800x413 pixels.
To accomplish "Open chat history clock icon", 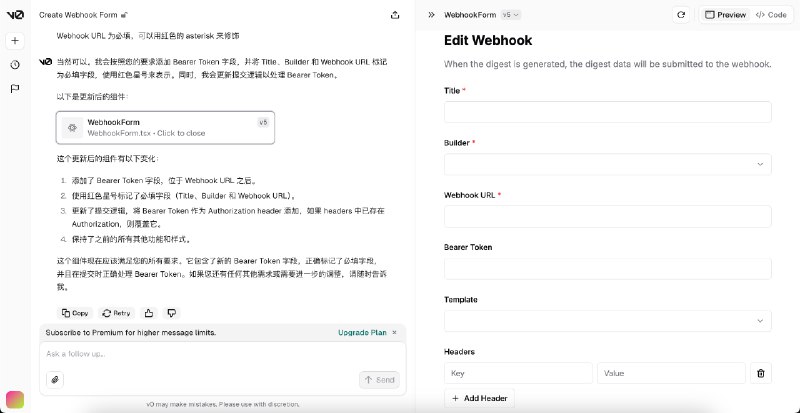I will click(15, 65).
